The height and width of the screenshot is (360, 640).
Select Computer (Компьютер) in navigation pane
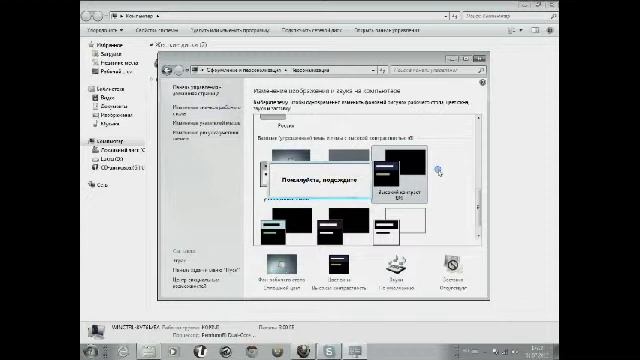point(110,141)
